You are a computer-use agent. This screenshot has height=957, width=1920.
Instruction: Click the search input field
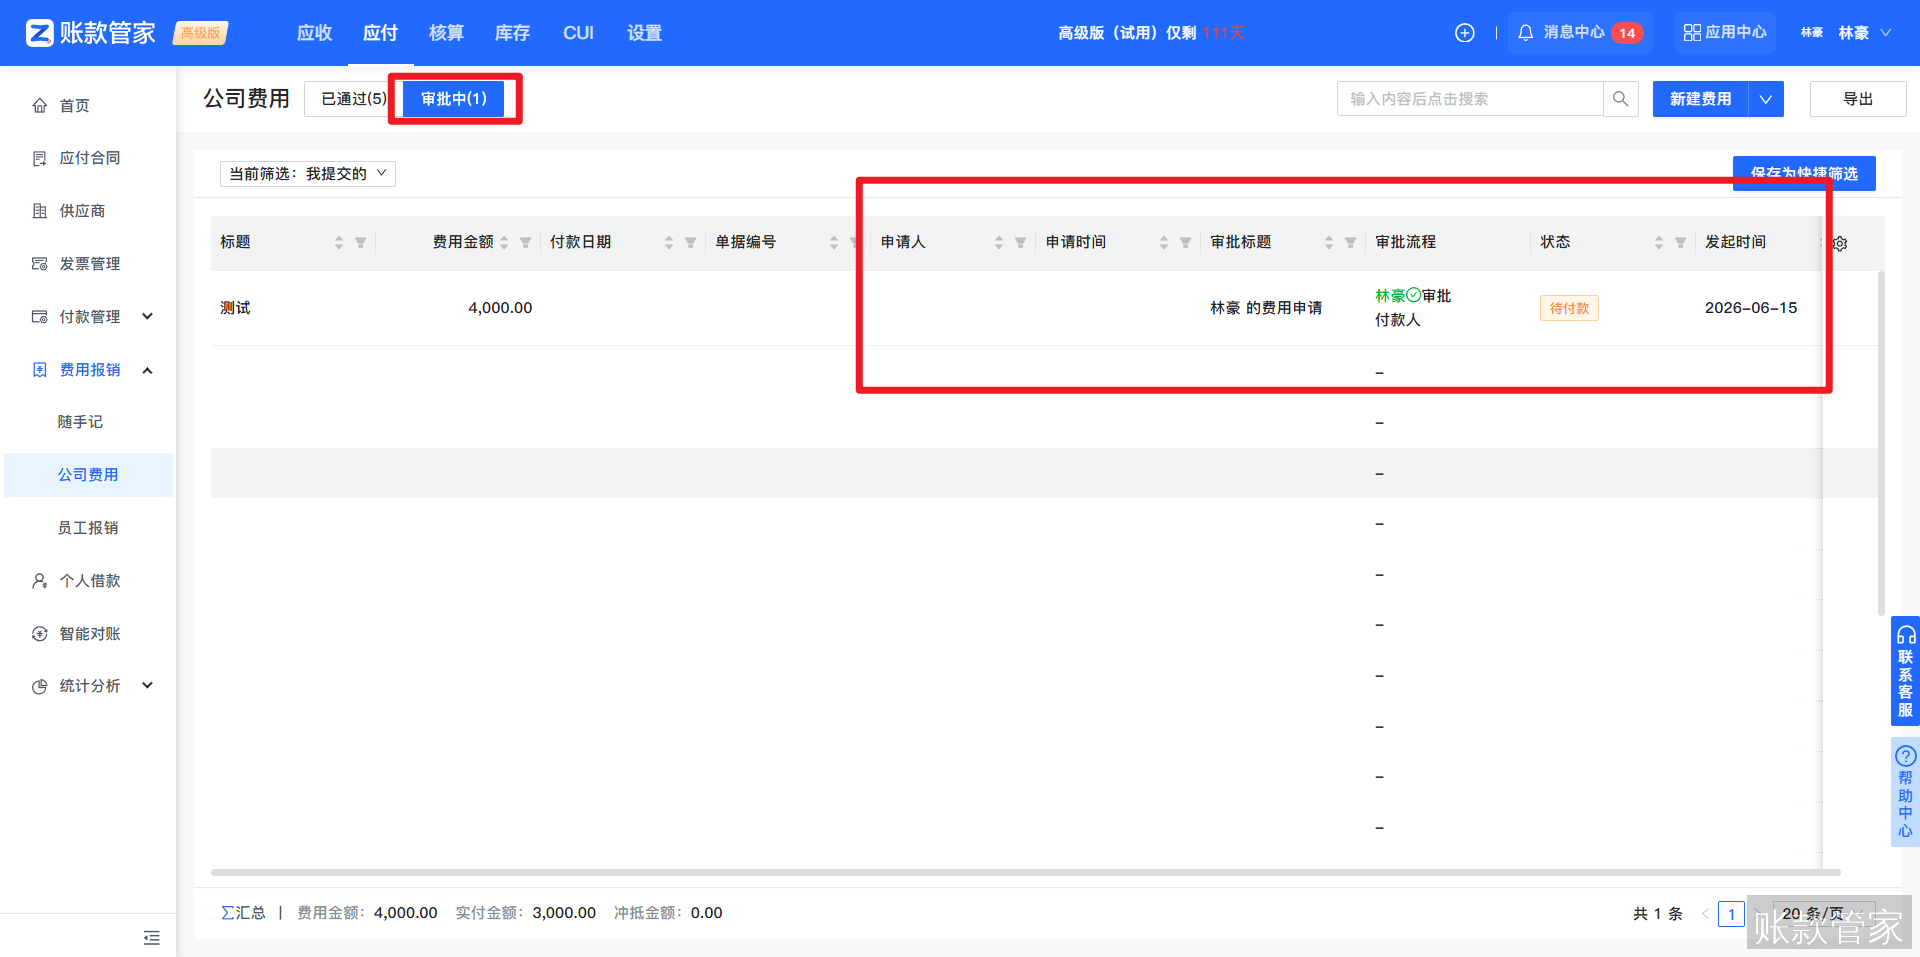click(x=1470, y=99)
